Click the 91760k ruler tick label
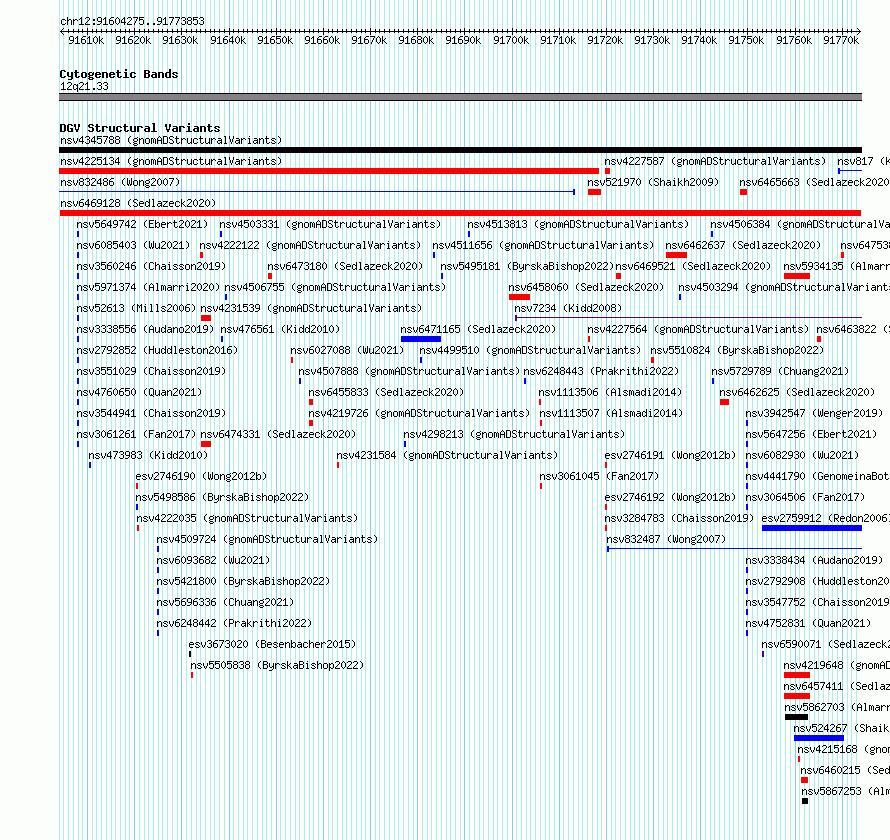 pos(794,40)
